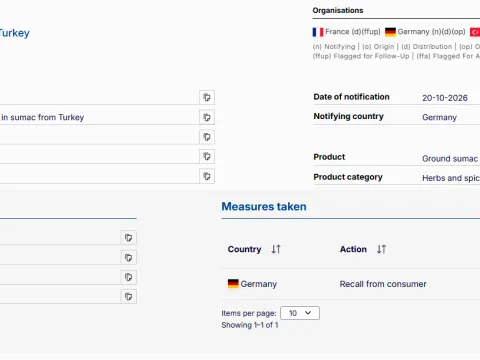Open the Items per page dropdown
The height and width of the screenshot is (360, 480).
coord(300,313)
